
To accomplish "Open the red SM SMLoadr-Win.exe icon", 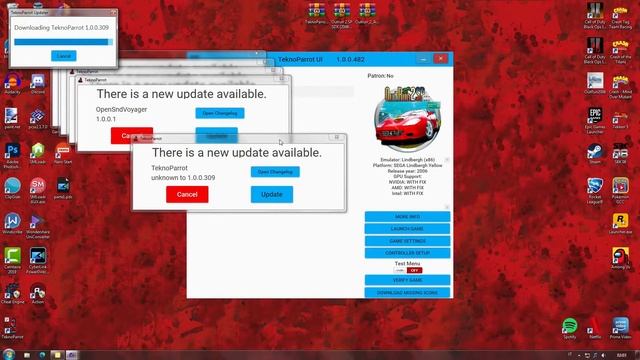I will pos(38,190).
